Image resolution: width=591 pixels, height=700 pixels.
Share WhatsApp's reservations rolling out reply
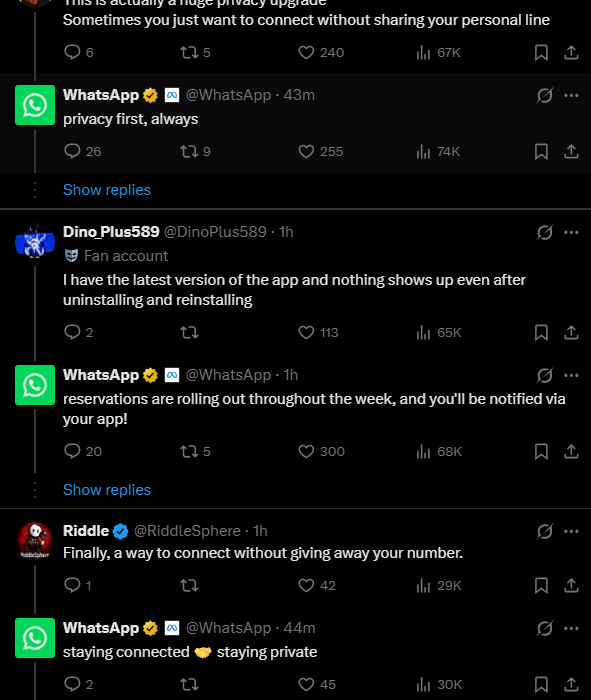point(571,451)
